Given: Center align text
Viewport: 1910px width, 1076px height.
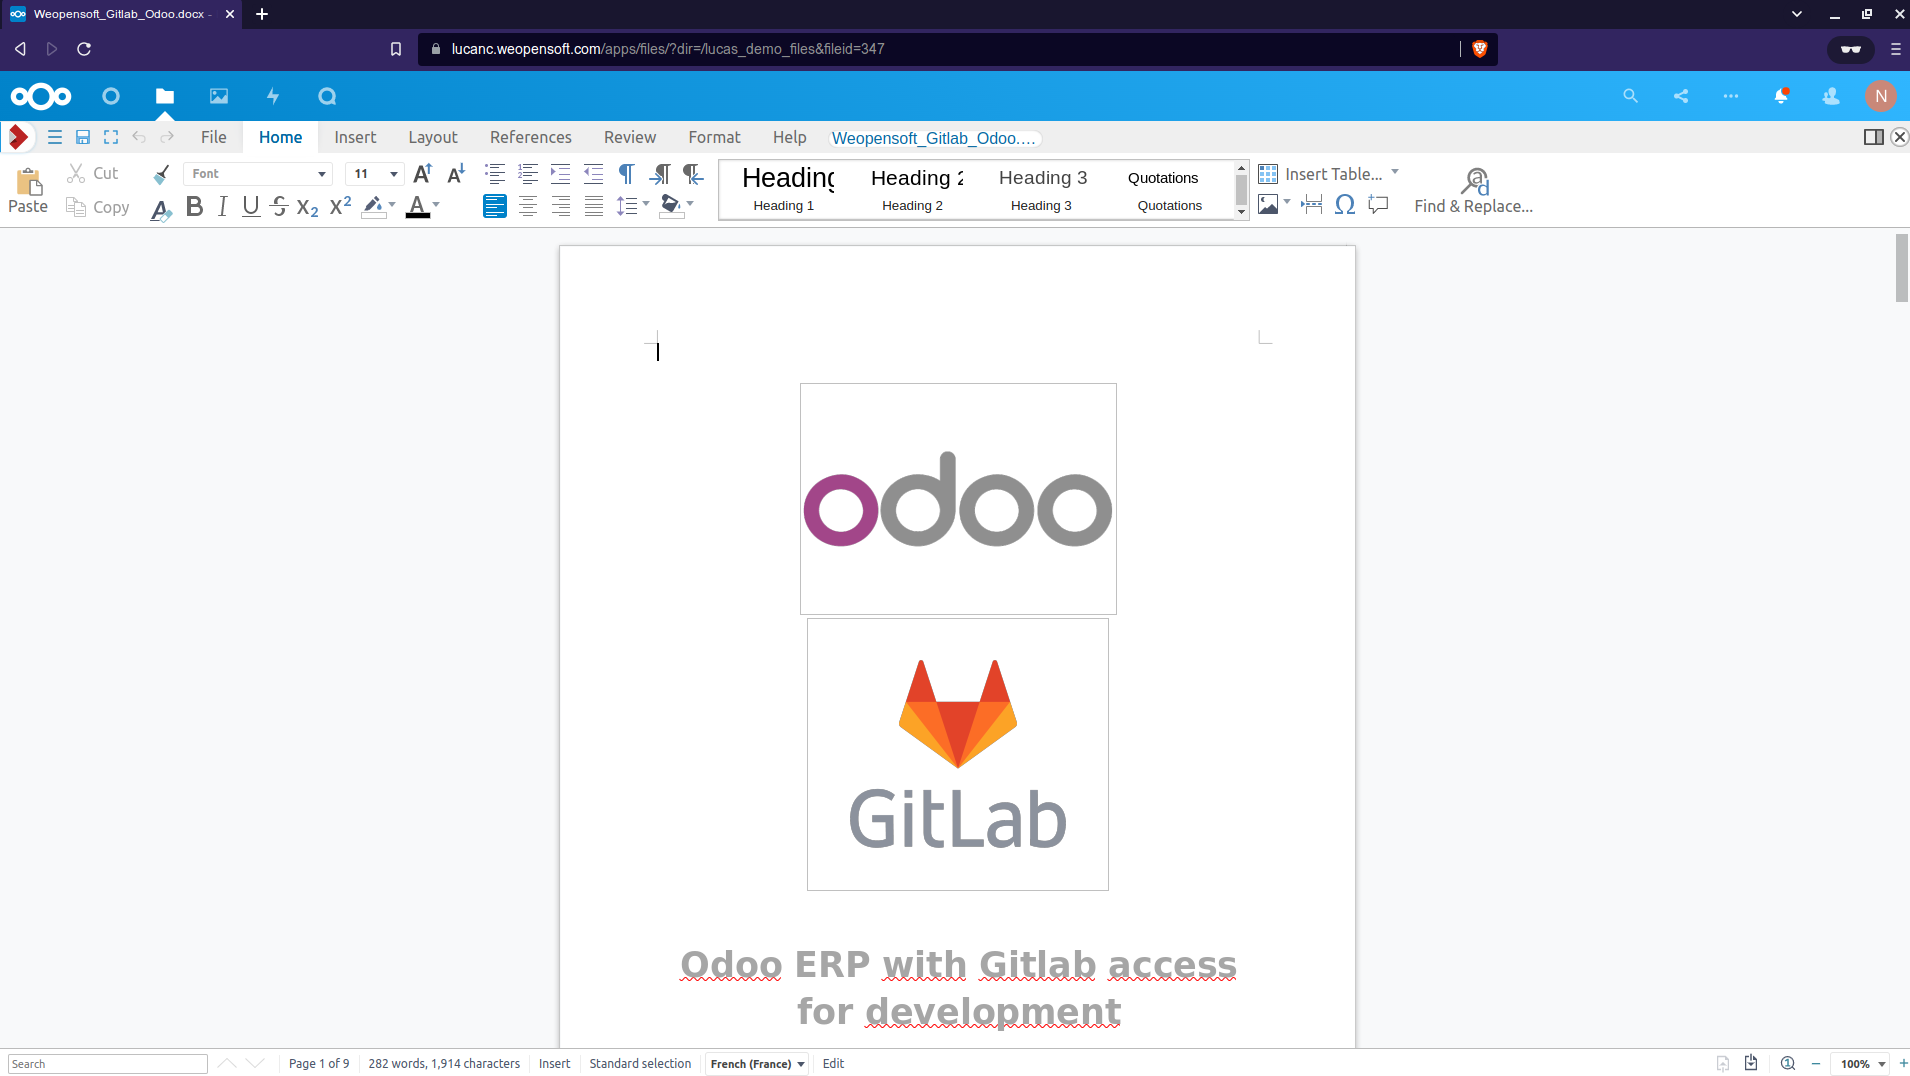Looking at the screenshot, I should point(528,207).
